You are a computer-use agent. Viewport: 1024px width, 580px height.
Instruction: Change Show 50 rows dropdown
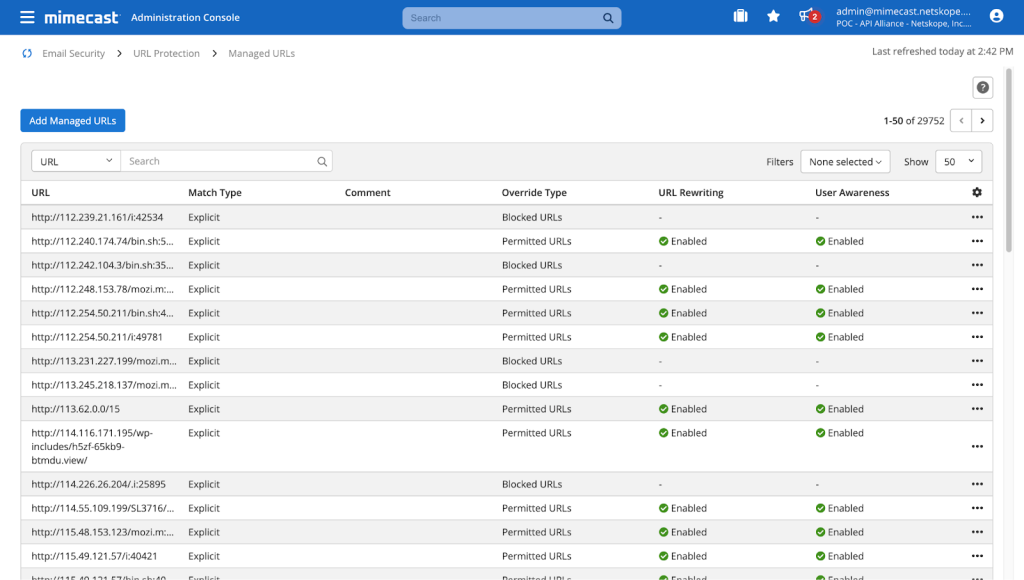tap(958, 162)
